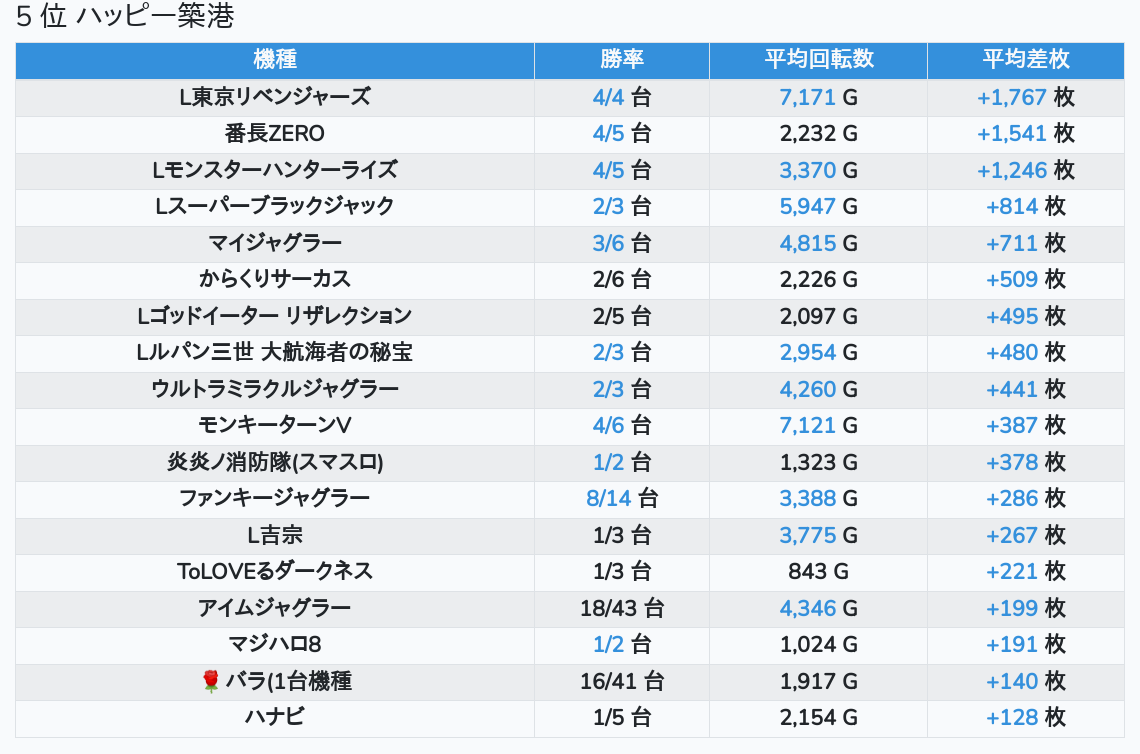Click average spins 843 G
This screenshot has width=1140, height=754.
819,571
